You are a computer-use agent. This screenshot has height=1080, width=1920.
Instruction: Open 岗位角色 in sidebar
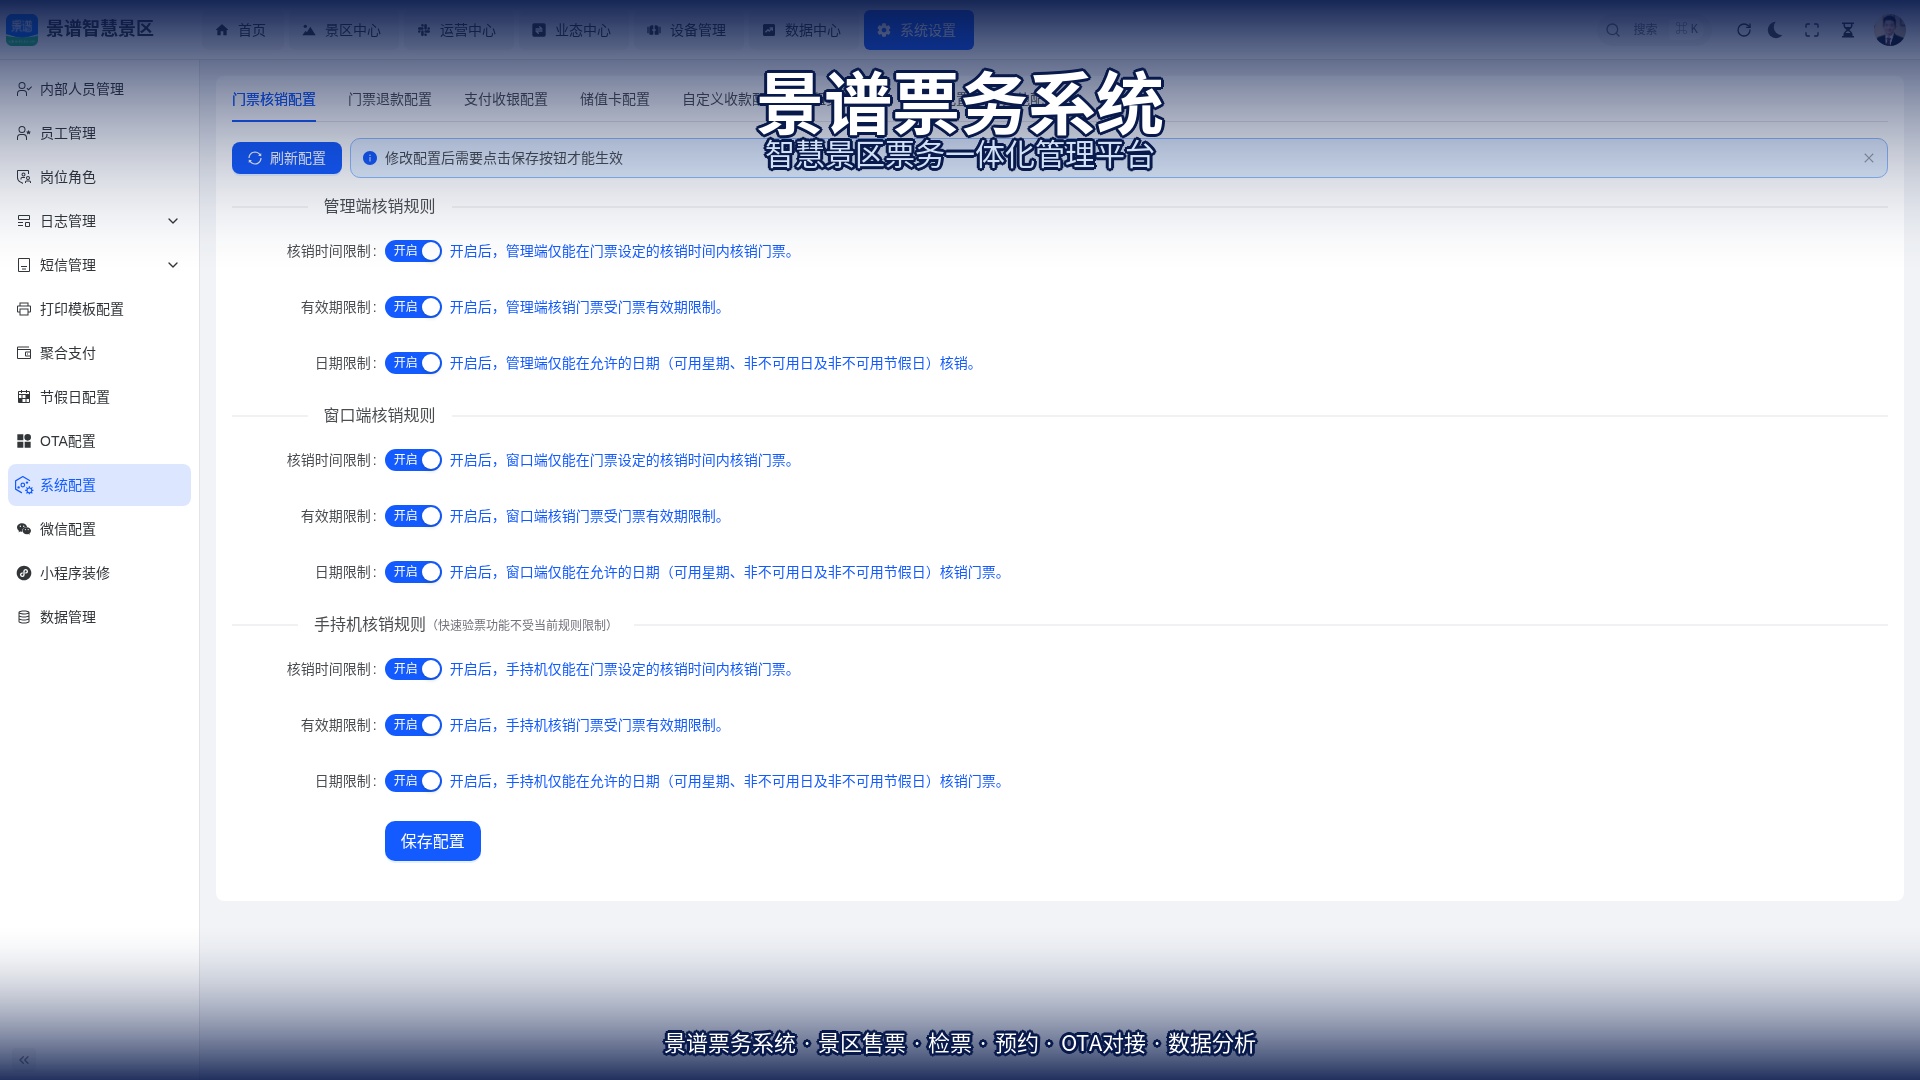tap(99, 177)
